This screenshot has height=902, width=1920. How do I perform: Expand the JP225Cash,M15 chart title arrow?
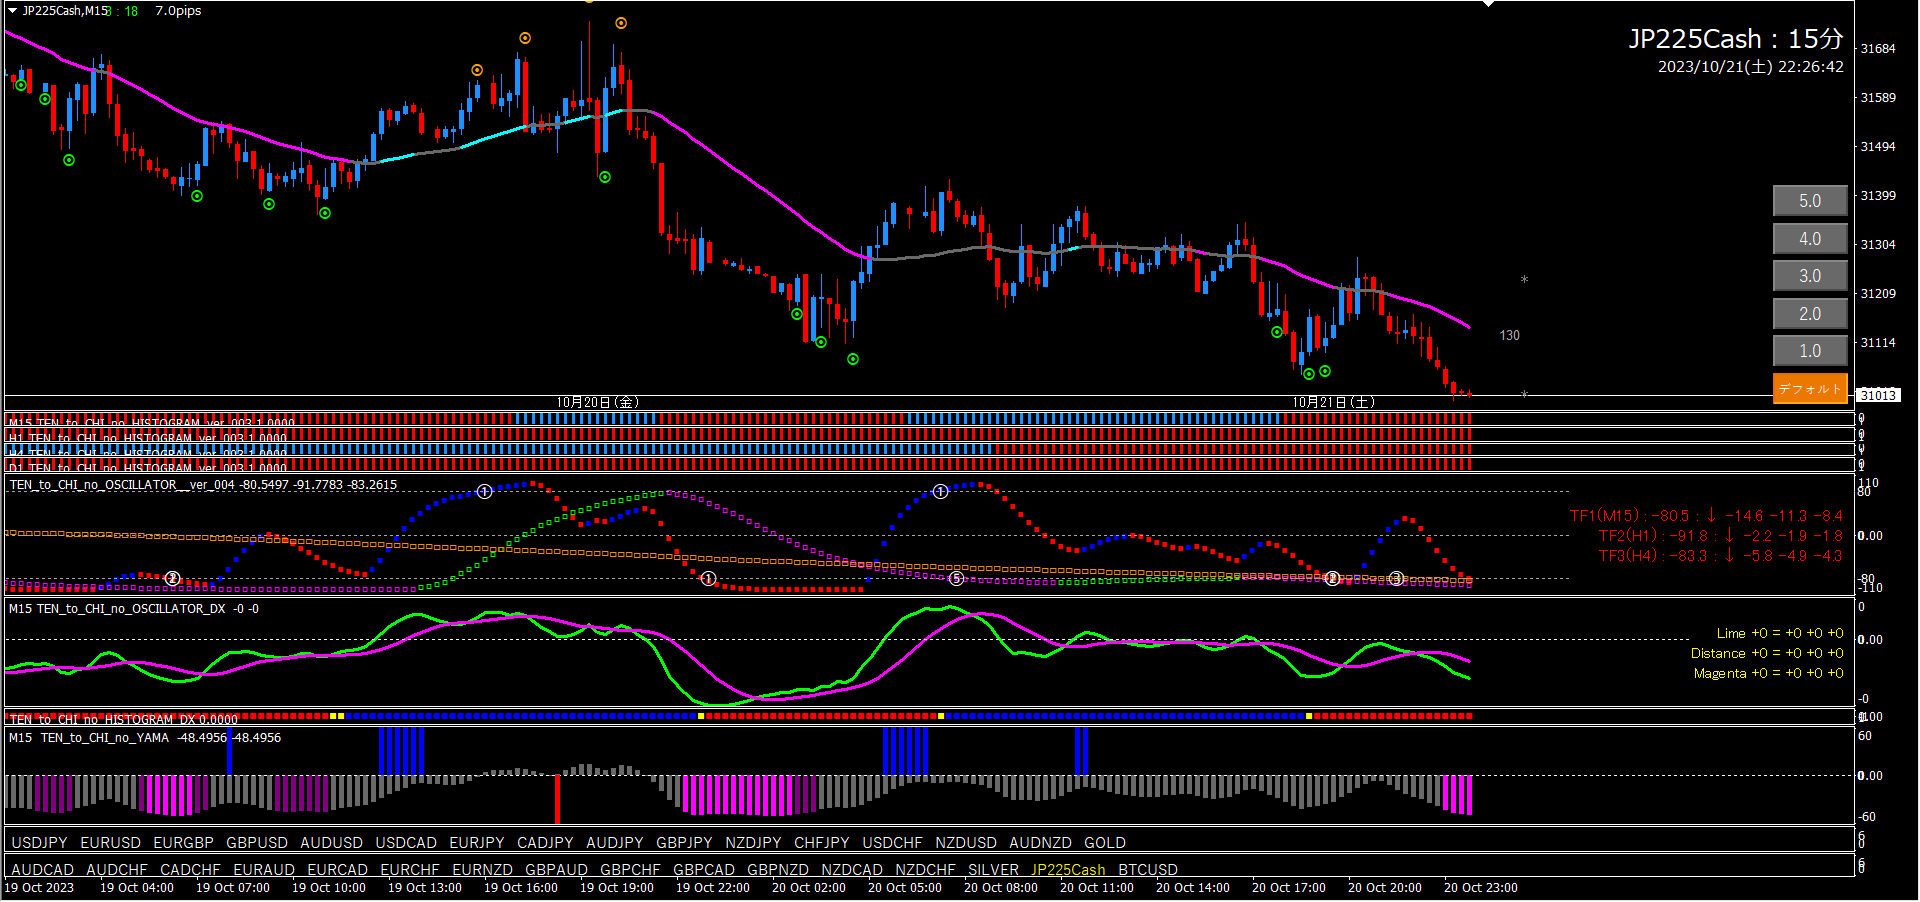point(12,10)
